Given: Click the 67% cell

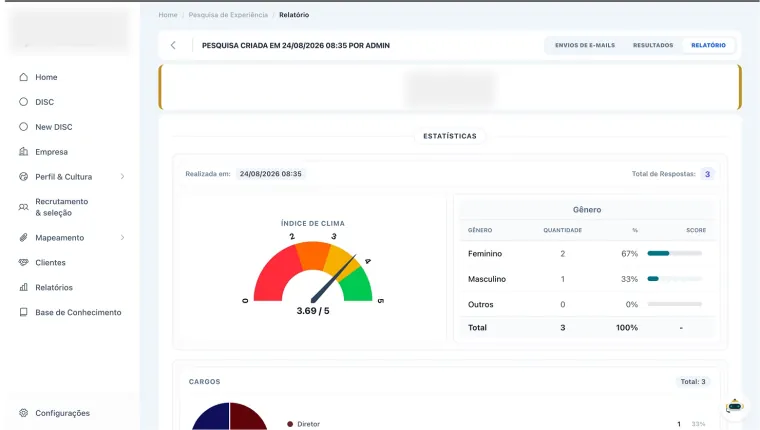Looking at the screenshot, I should click(629, 254).
